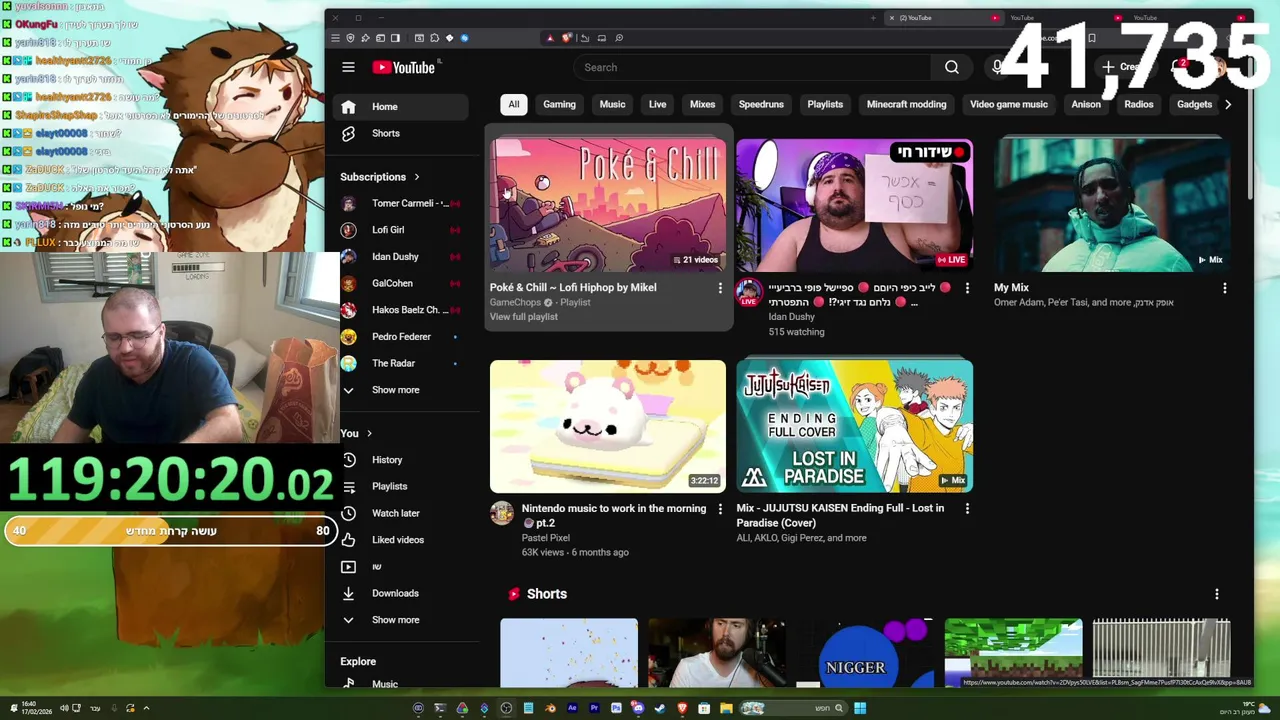Click the YouTube logo
Screen dimensions: 1280x720
point(404,67)
